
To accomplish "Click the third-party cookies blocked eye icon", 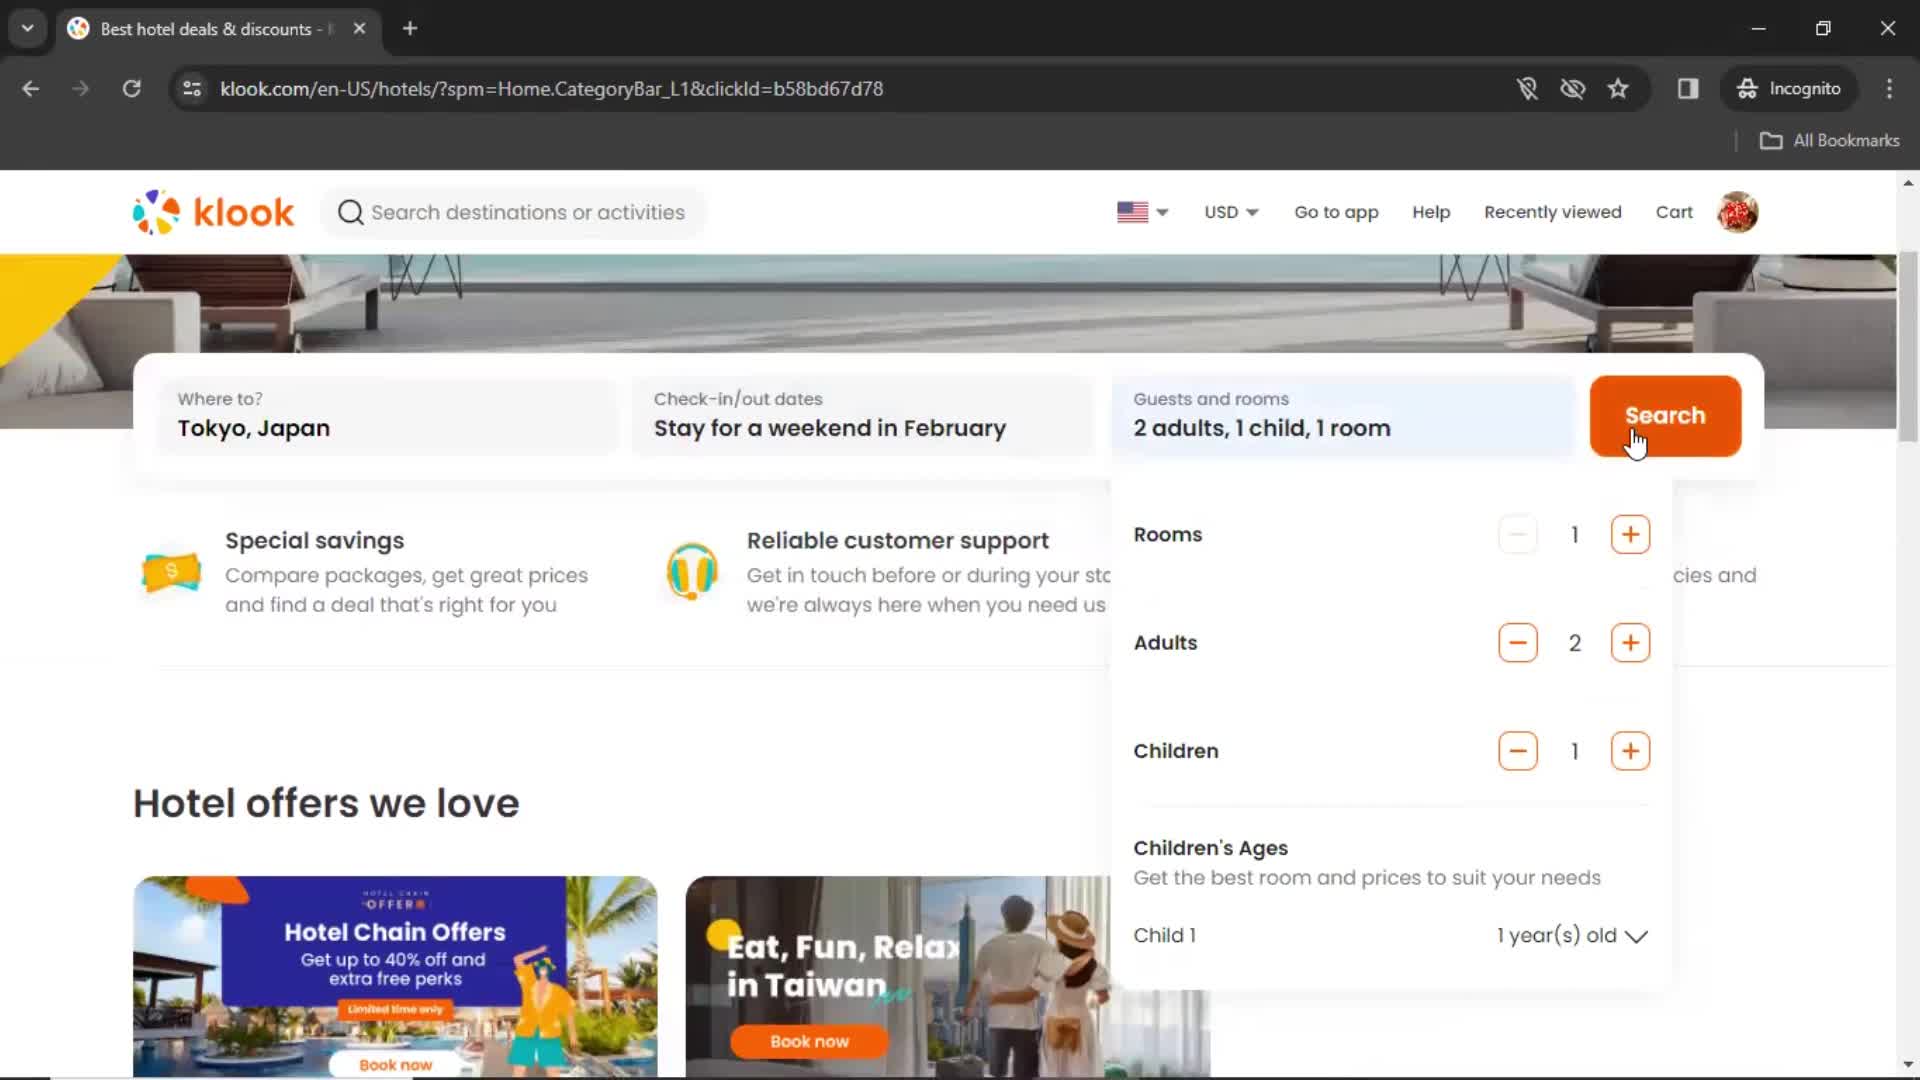I will [x=1573, y=88].
